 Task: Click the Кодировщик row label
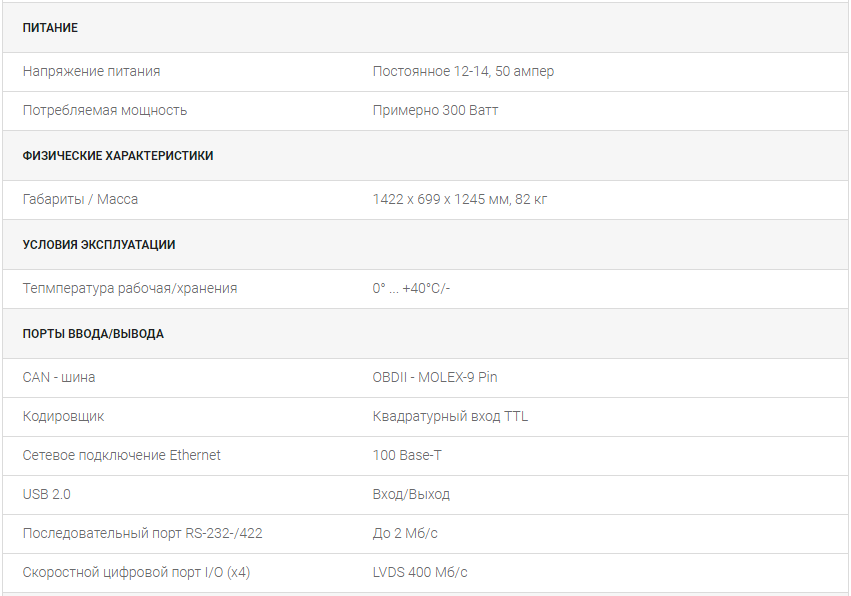pyautogui.click(x=63, y=416)
